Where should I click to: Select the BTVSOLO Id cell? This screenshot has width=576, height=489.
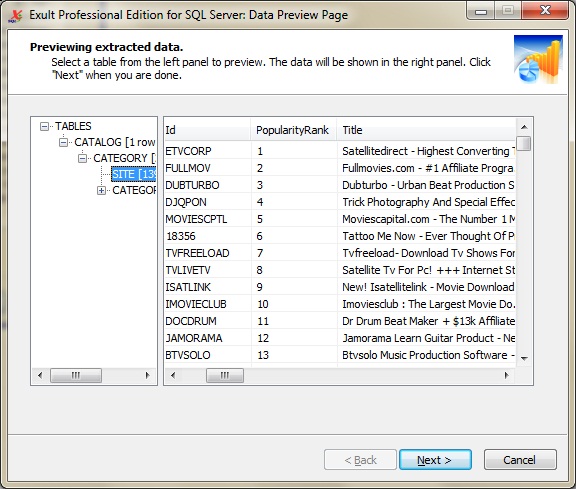(208, 355)
